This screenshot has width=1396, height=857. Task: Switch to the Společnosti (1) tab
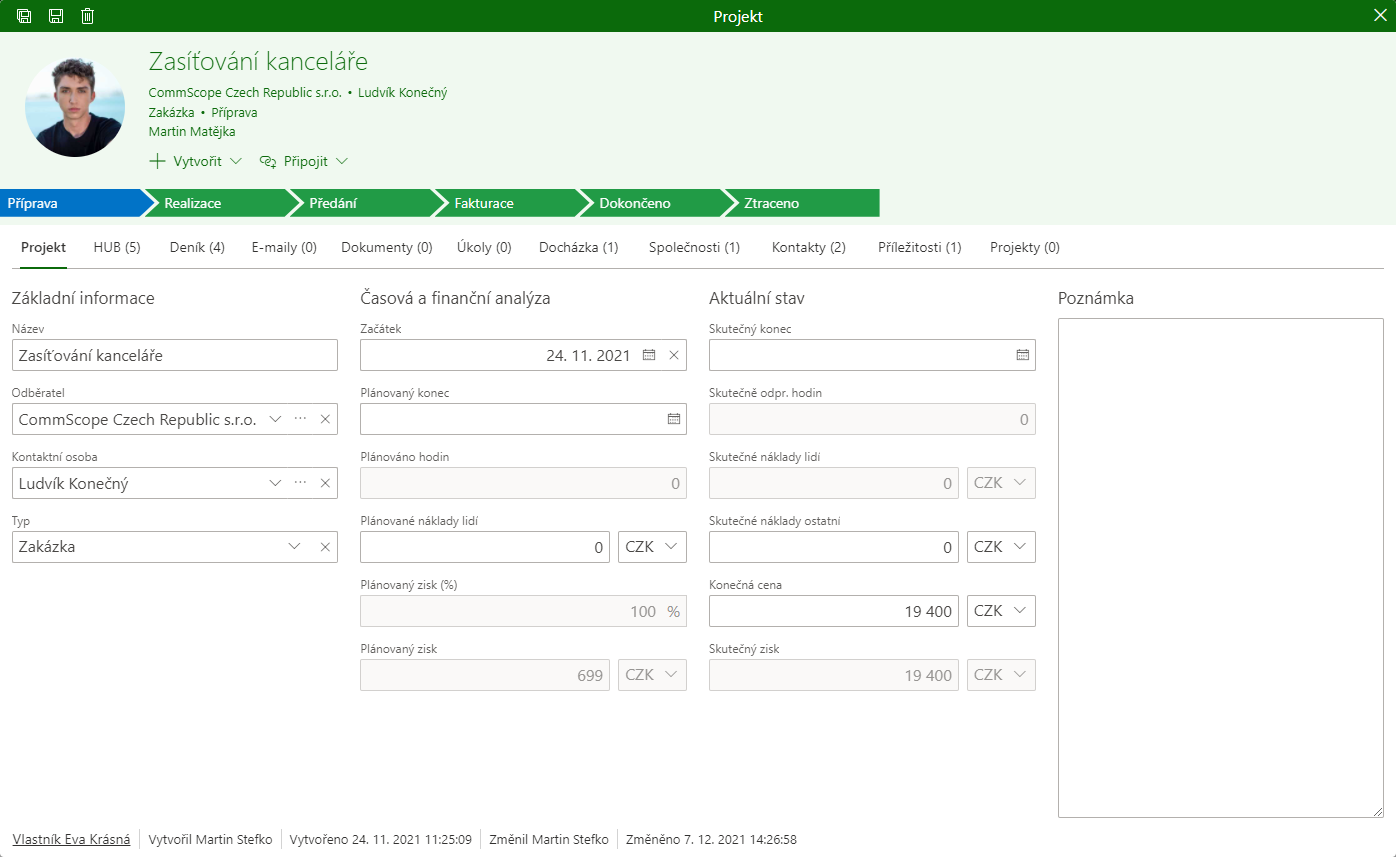(x=695, y=247)
